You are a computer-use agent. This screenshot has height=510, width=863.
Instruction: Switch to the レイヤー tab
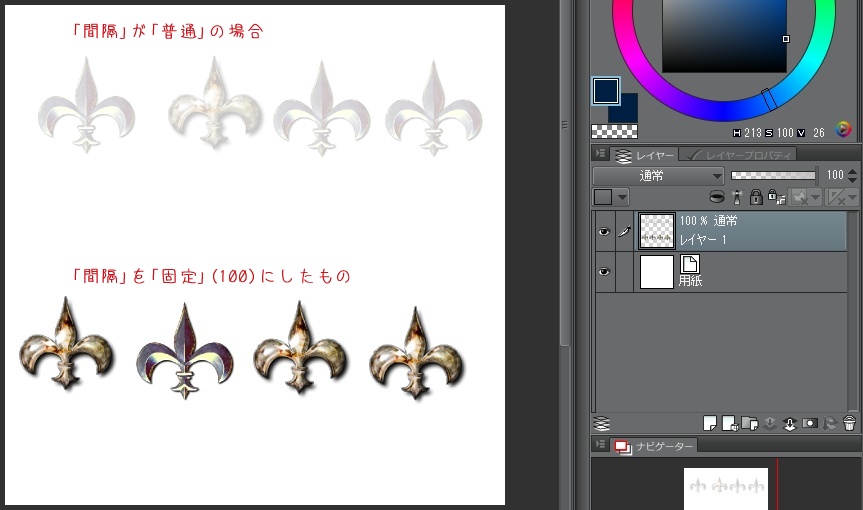tap(643, 156)
